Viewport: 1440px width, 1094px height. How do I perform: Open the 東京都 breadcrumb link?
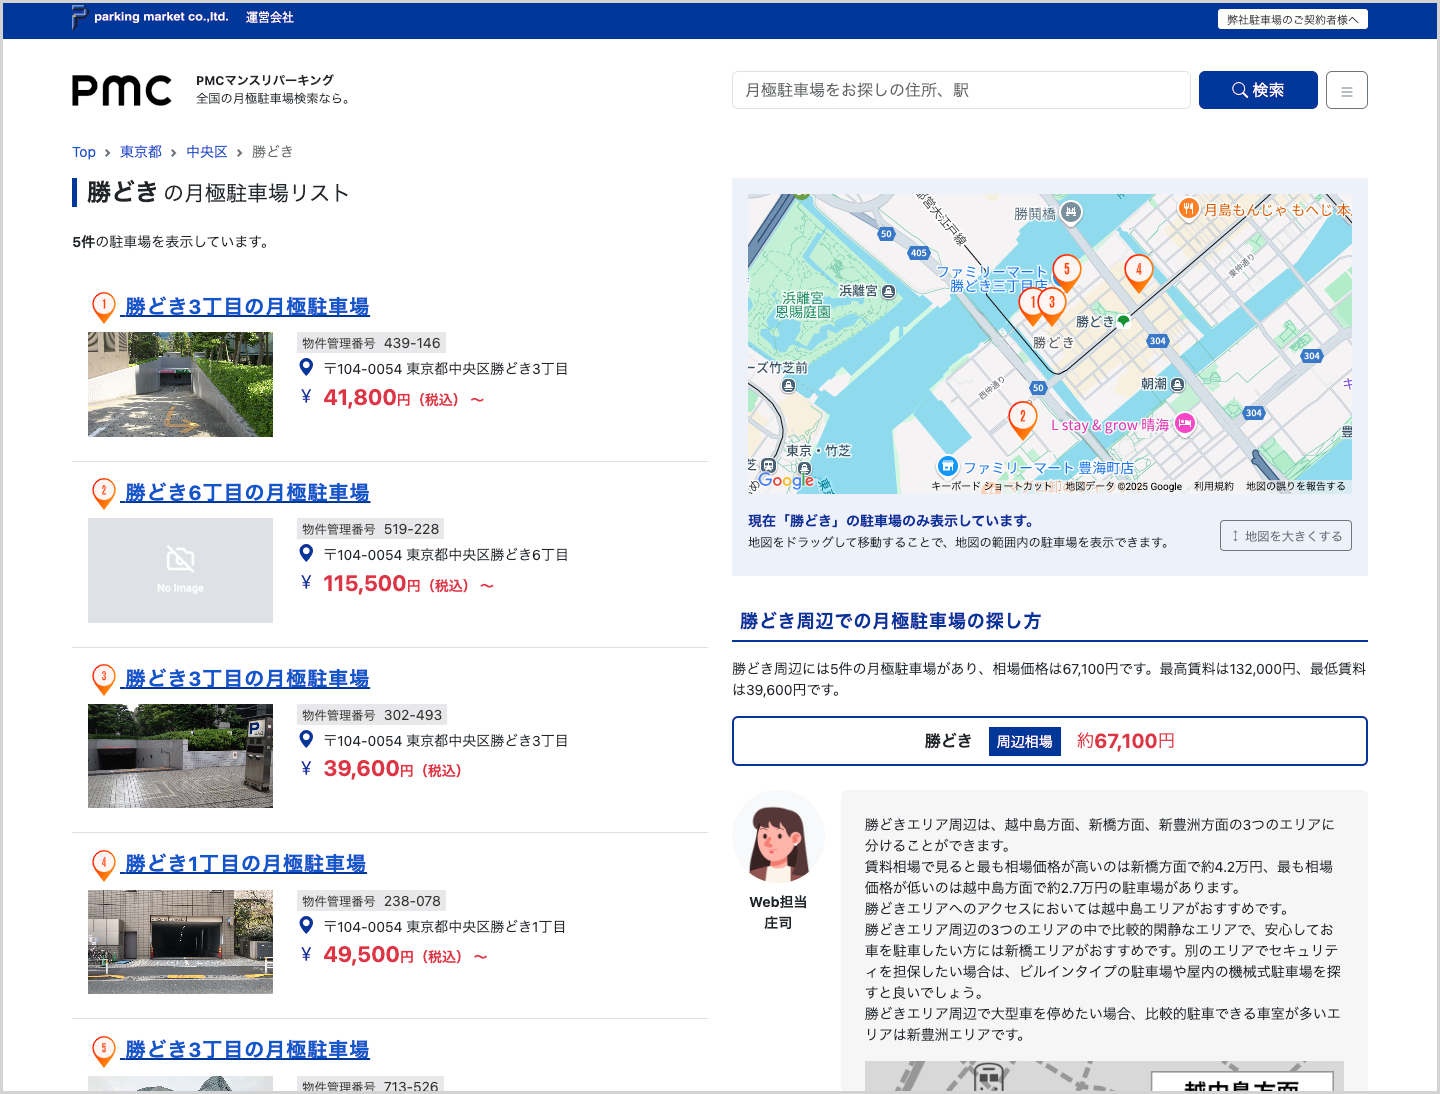click(141, 152)
